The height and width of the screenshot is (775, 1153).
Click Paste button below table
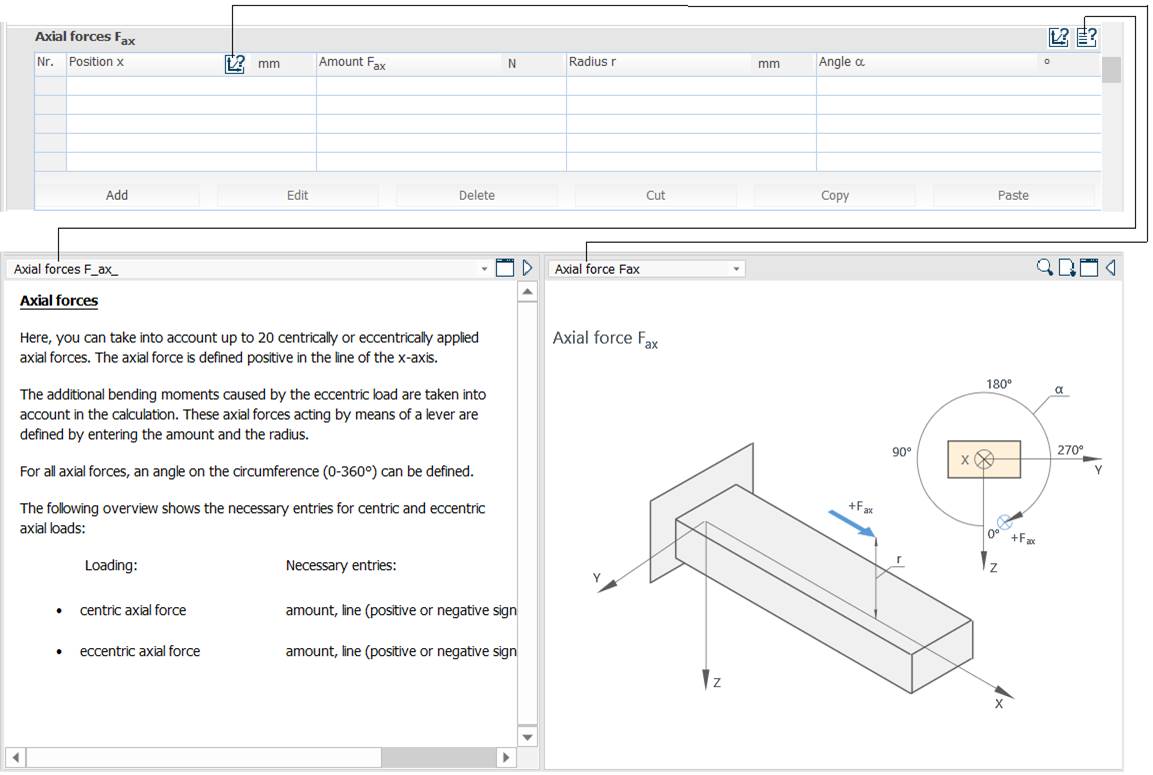coord(1013,196)
